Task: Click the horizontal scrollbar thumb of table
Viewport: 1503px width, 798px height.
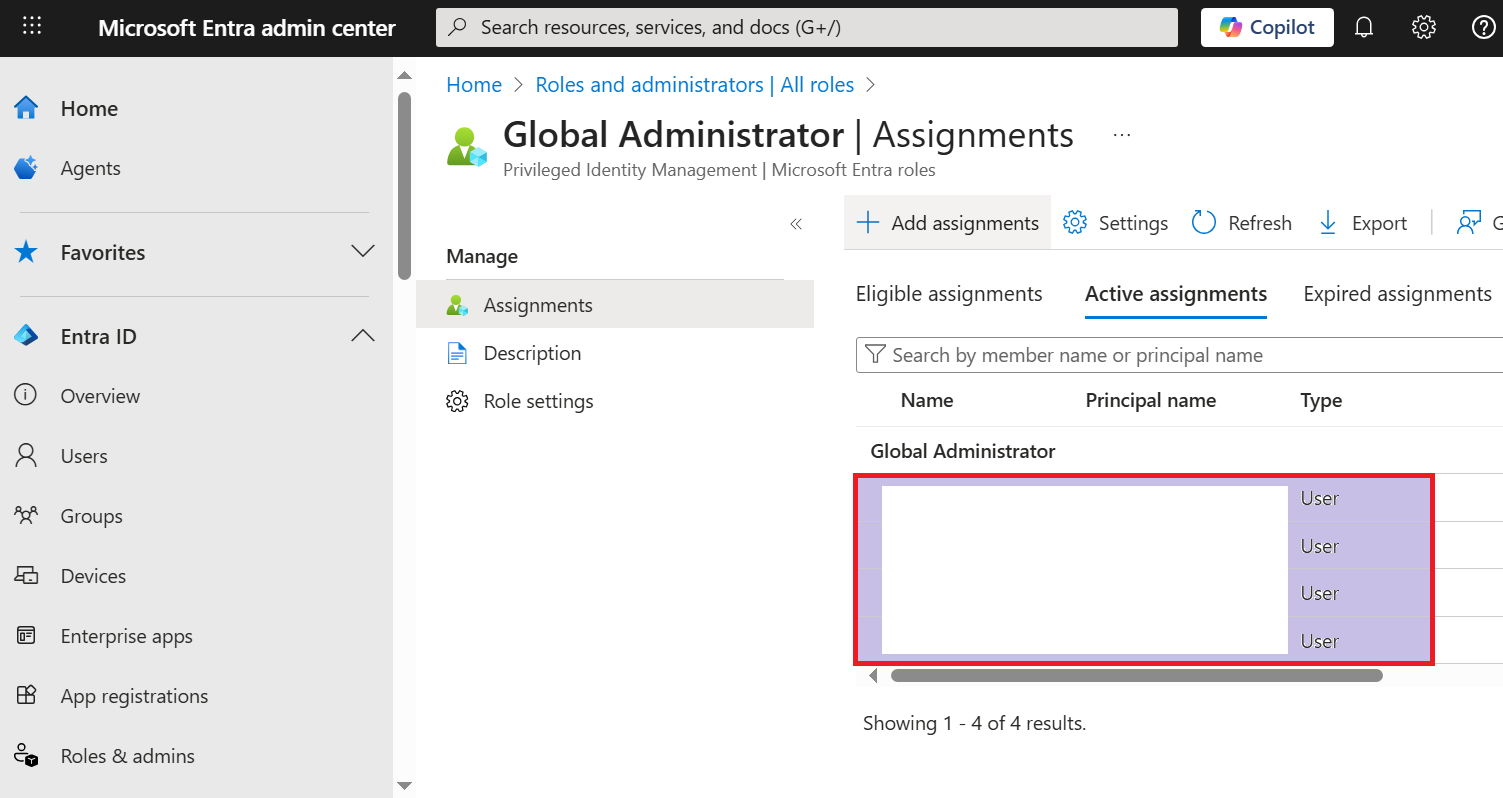Action: point(1137,676)
